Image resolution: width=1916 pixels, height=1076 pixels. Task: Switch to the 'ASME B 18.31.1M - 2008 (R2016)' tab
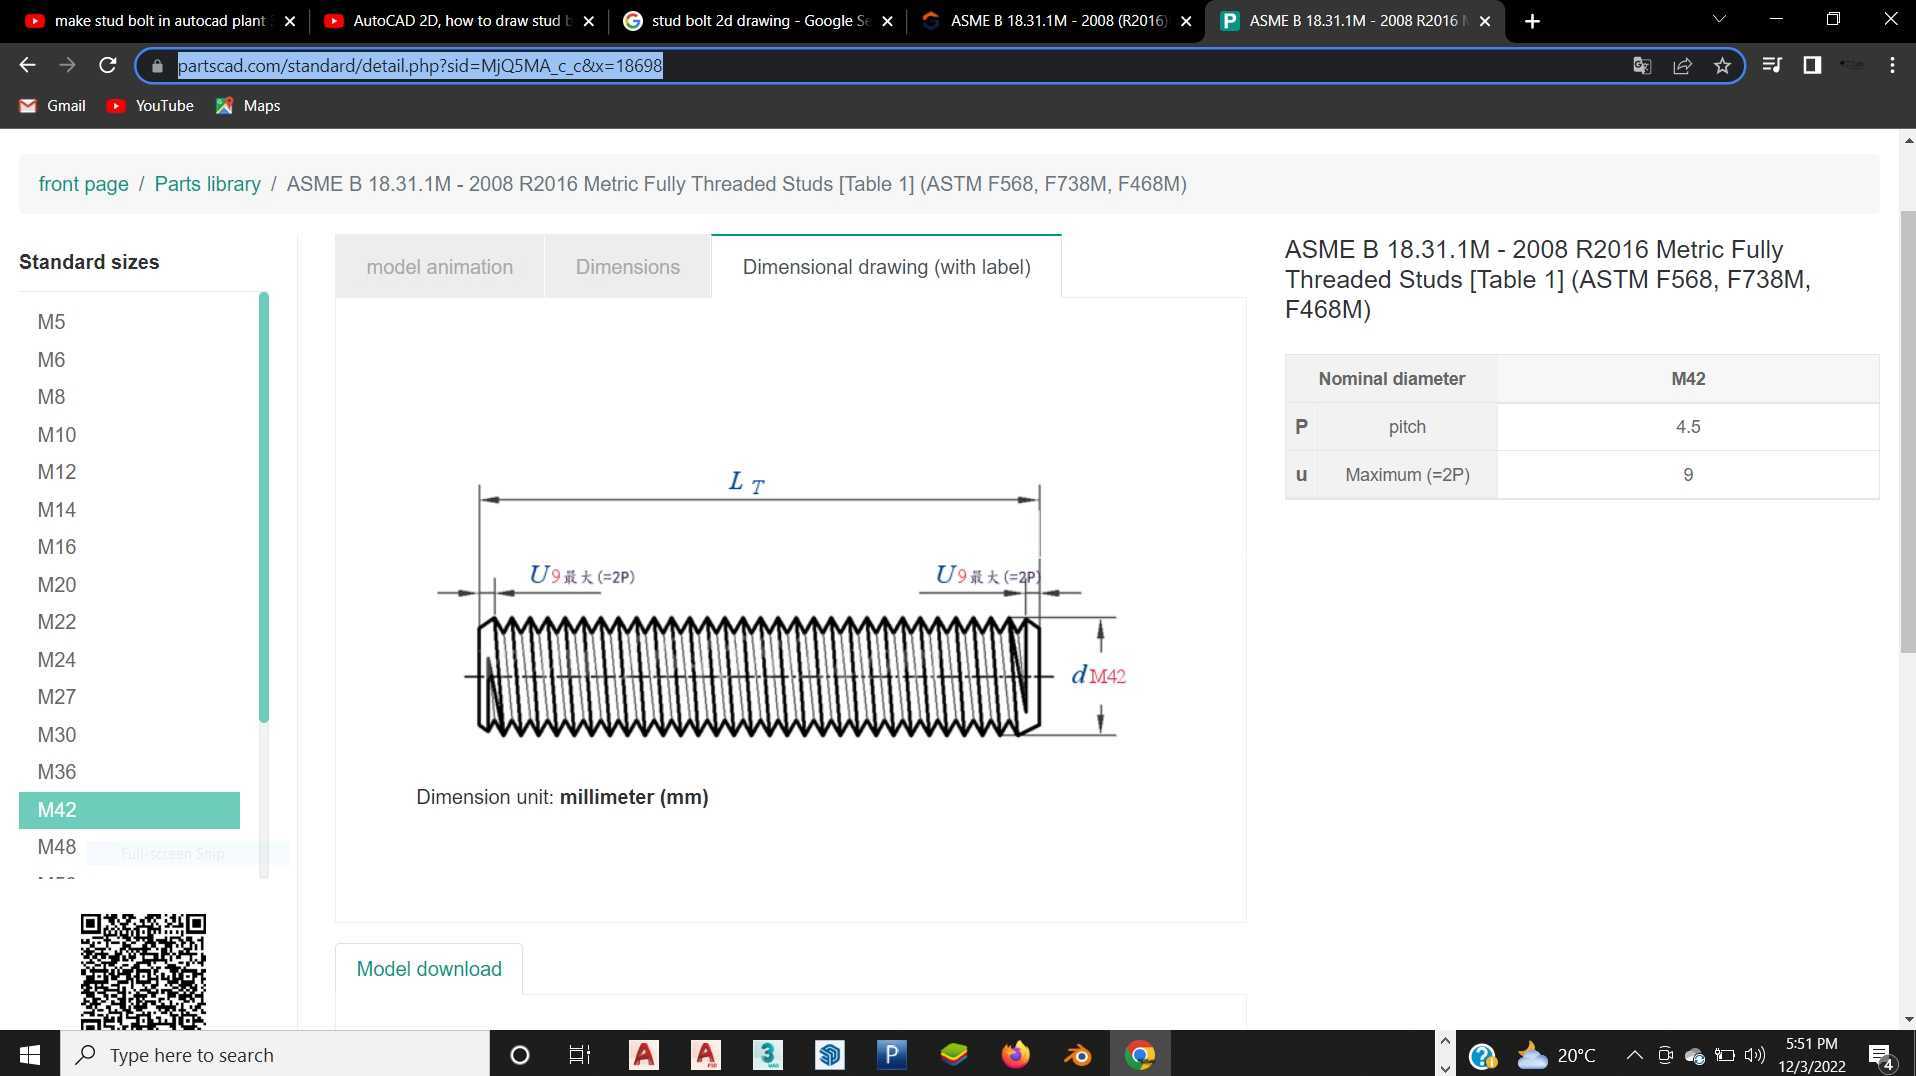[x=1057, y=21]
